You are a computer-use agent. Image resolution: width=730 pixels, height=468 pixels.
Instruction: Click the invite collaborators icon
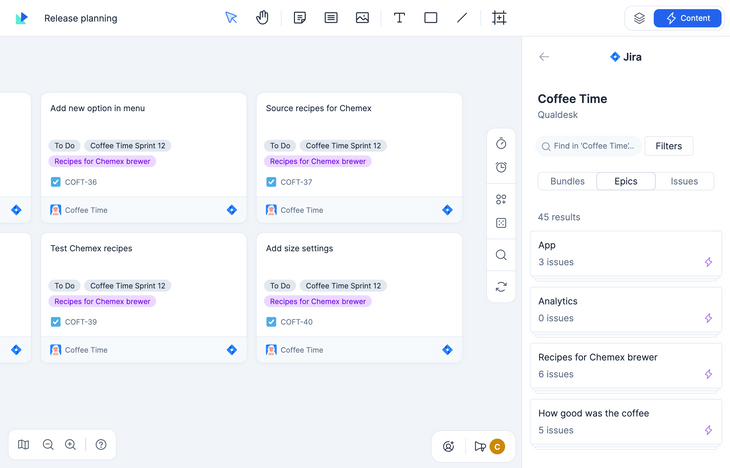[448, 447]
